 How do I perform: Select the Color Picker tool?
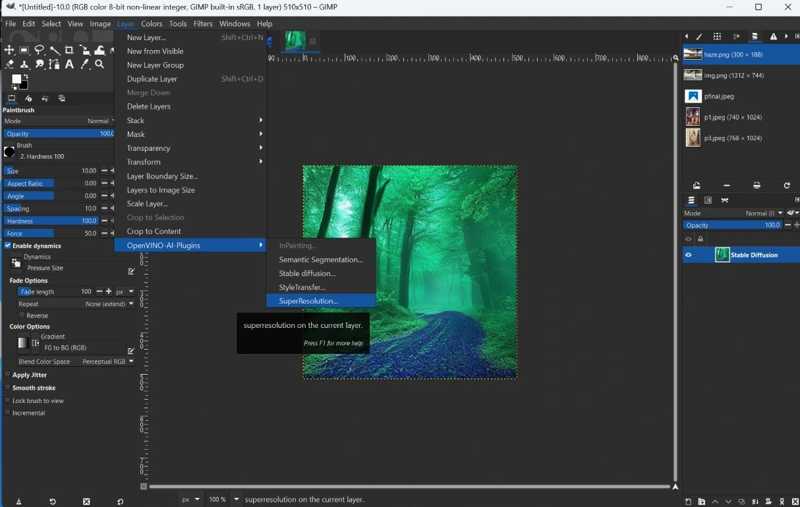click(85, 64)
